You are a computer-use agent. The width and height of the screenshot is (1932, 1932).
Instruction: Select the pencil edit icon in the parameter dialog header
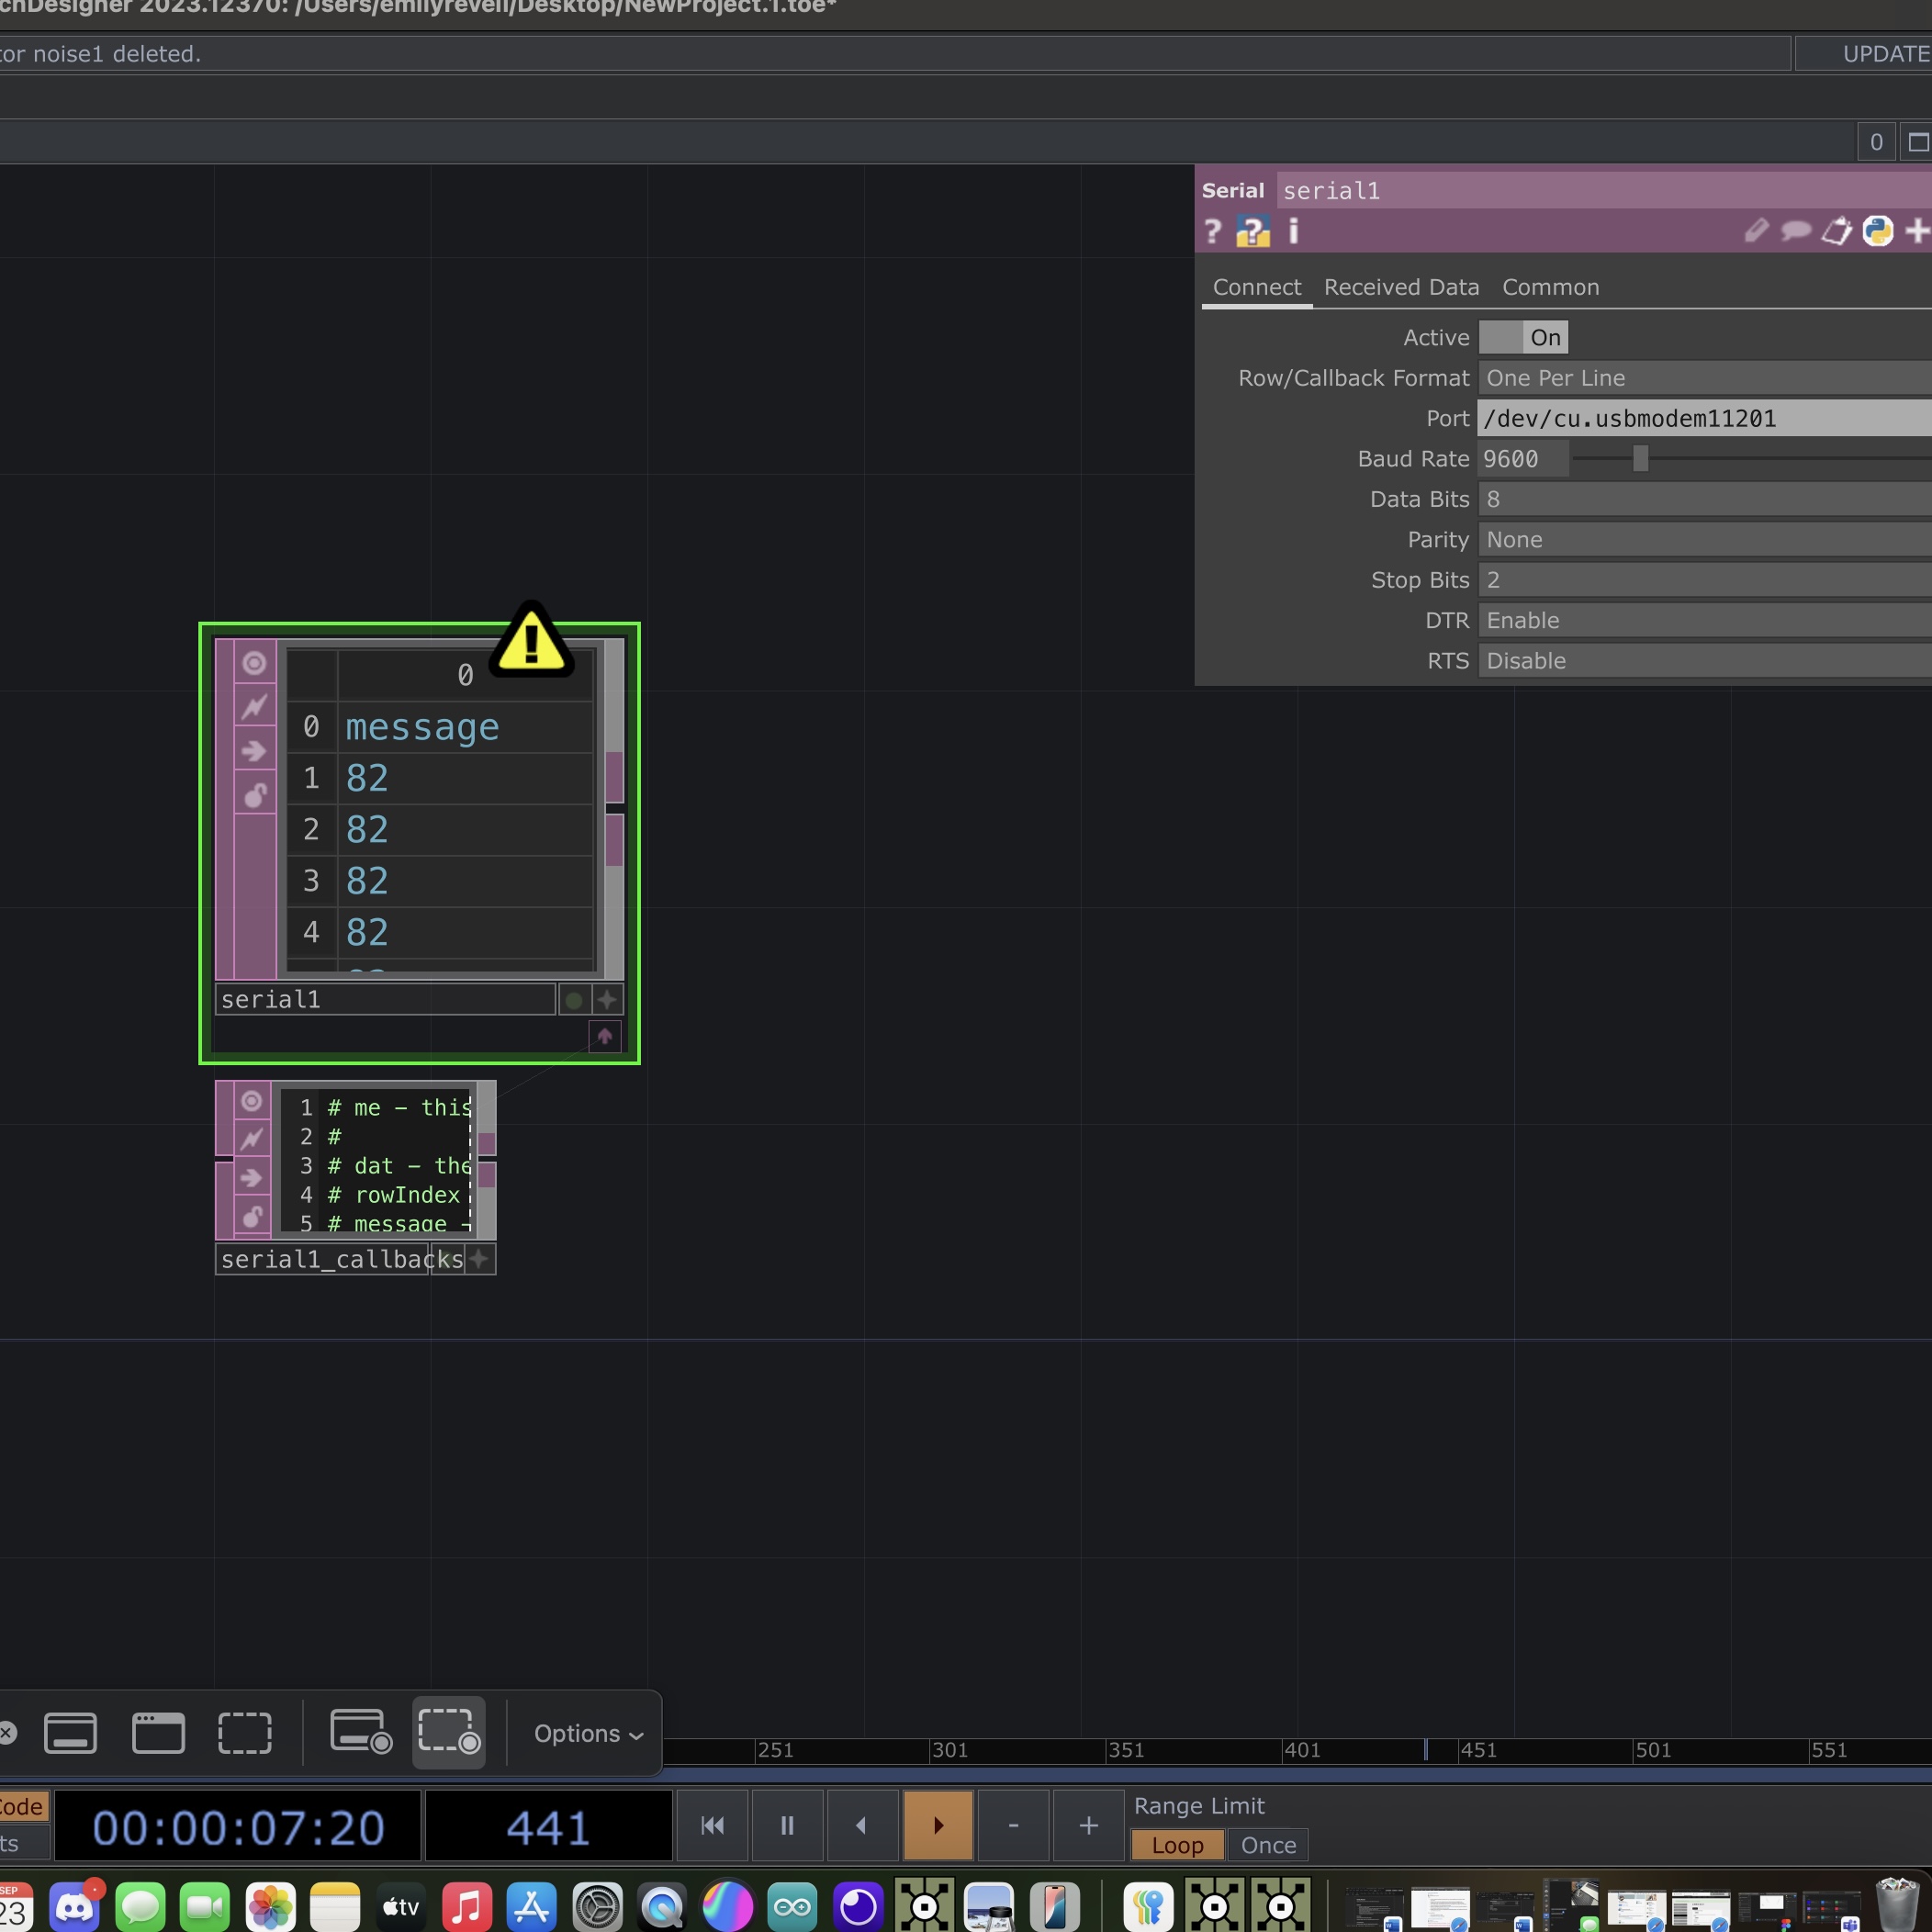click(1756, 231)
